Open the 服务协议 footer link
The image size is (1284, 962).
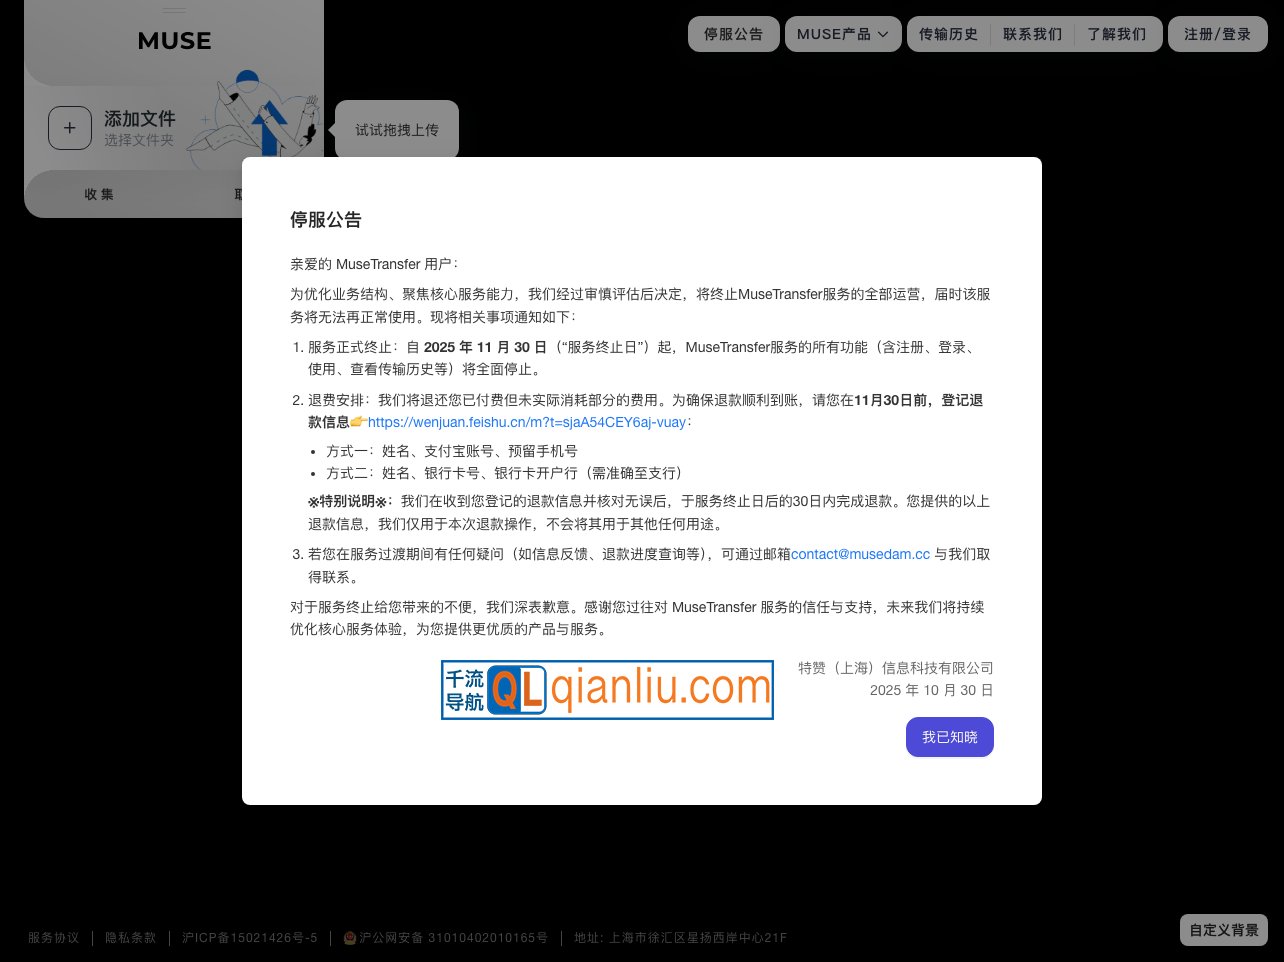coord(53,937)
